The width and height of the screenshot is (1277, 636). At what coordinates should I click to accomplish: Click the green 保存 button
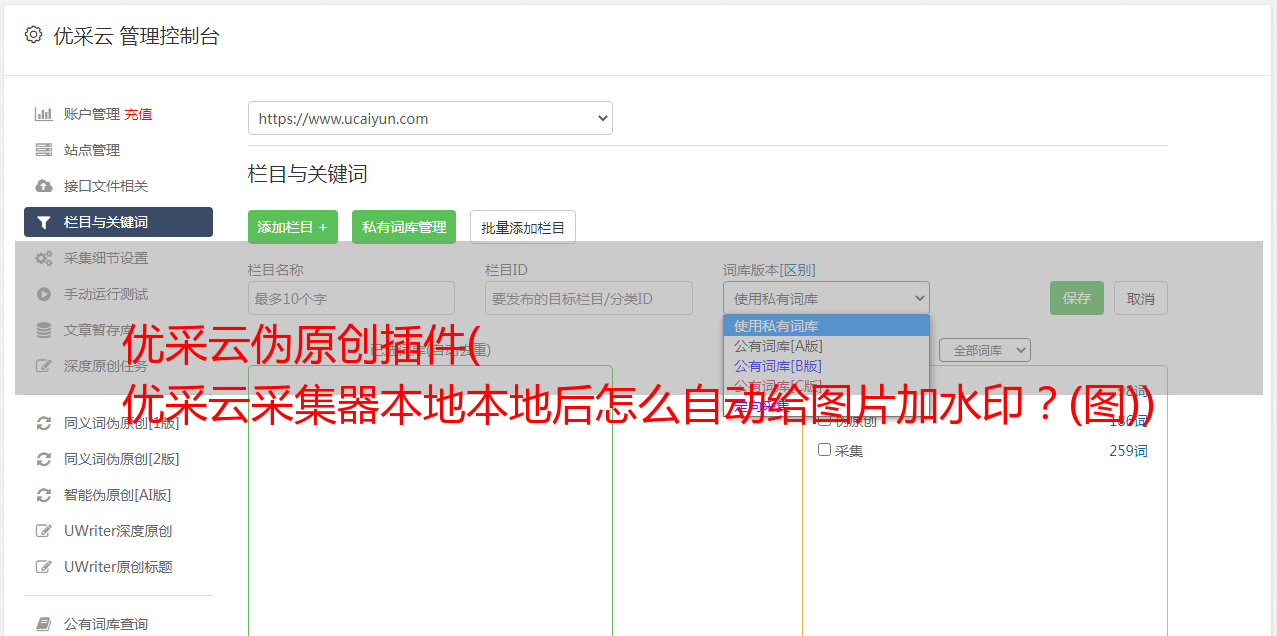pyautogui.click(x=1077, y=298)
